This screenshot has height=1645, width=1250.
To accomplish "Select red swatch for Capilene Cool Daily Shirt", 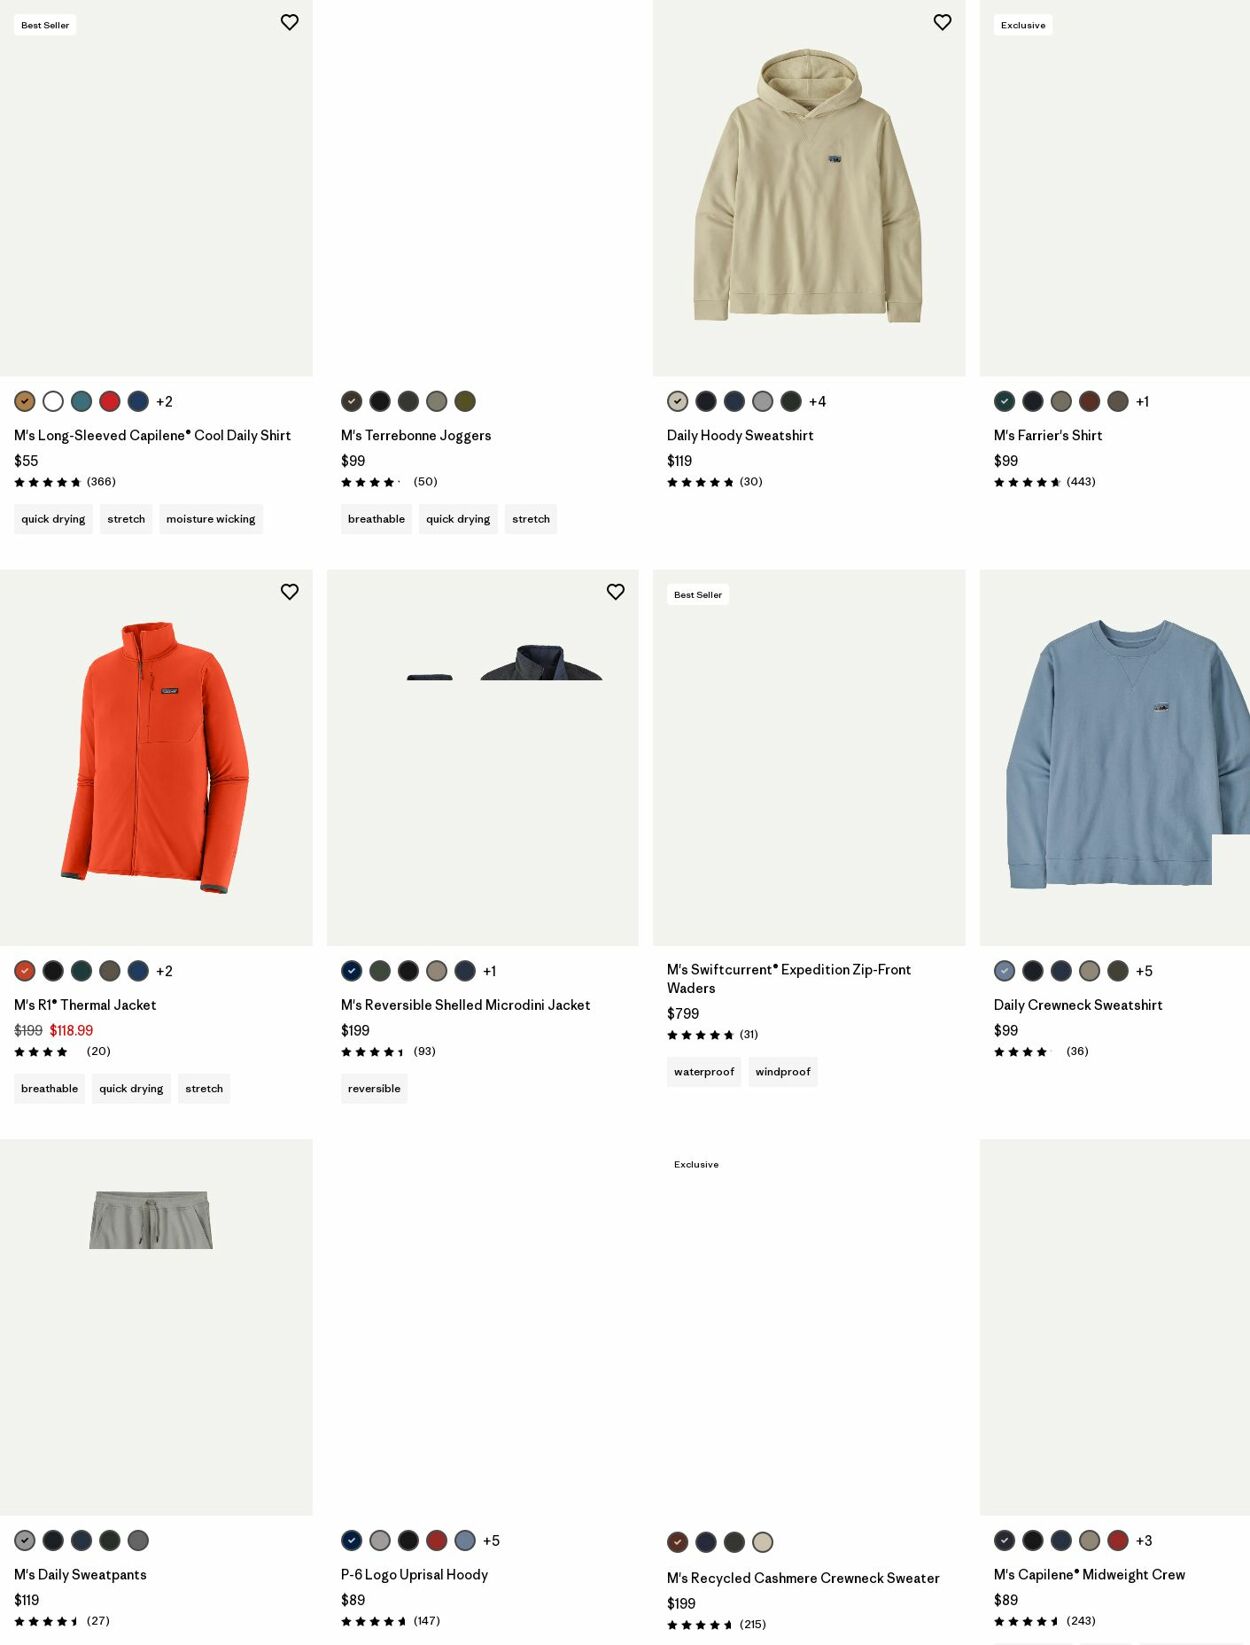I will click(110, 402).
